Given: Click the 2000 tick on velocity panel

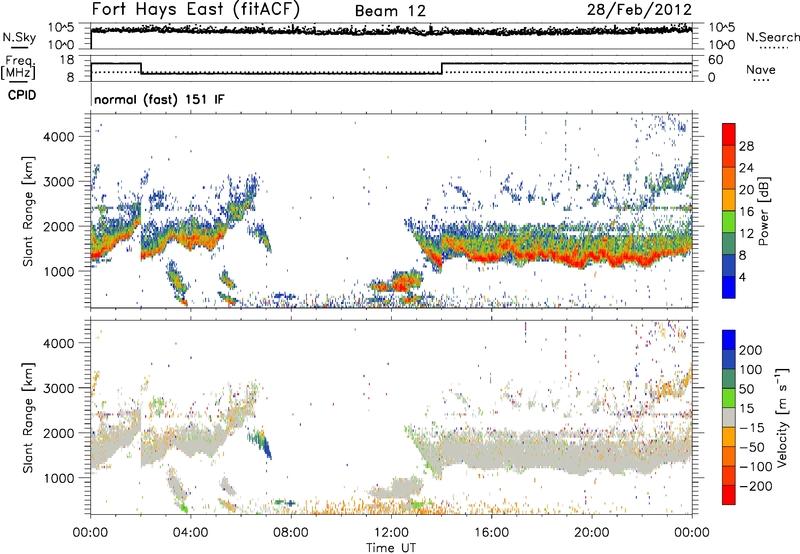Looking at the screenshot, I should tap(59, 433).
